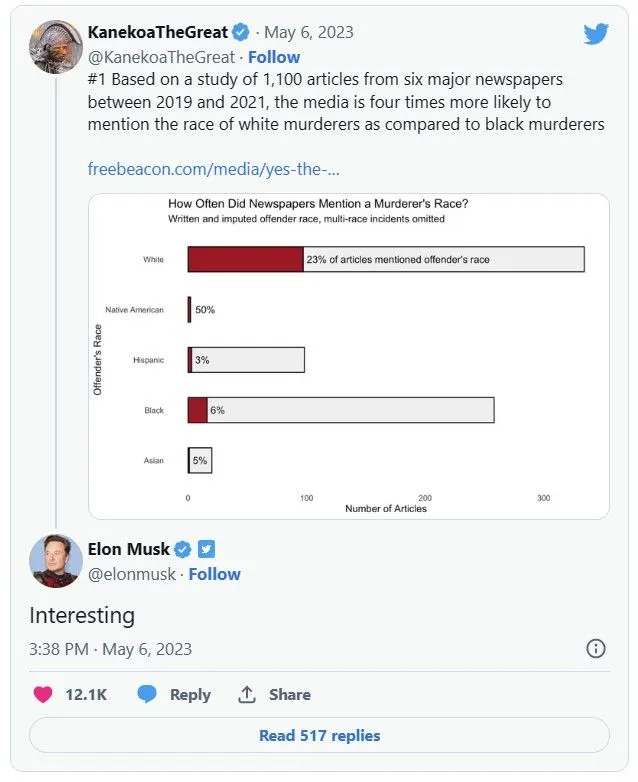Click KanekoaTheGreat's verified badge
638x782 pixels.
click(241, 32)
